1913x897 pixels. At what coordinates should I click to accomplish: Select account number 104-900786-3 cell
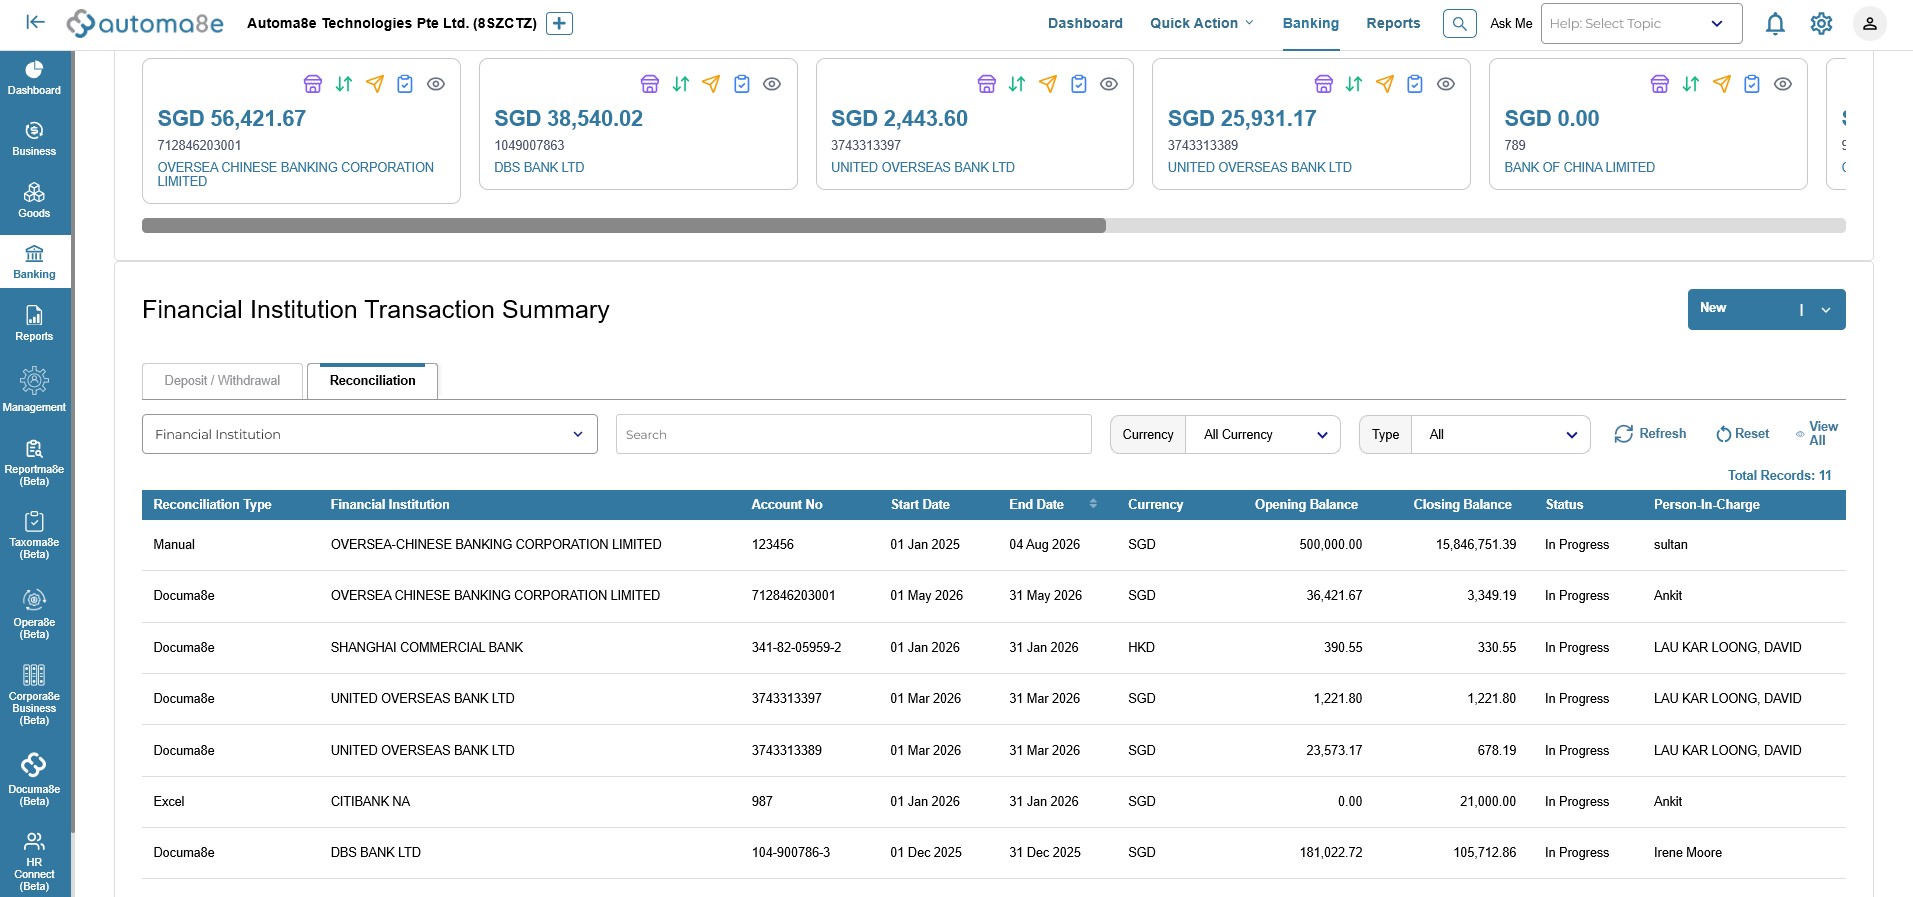point(791,853)
